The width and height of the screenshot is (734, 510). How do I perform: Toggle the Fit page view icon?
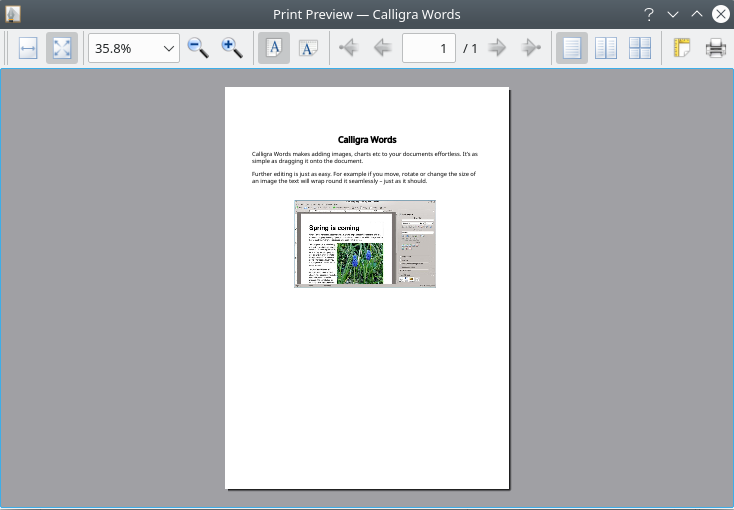coord(62,48)
